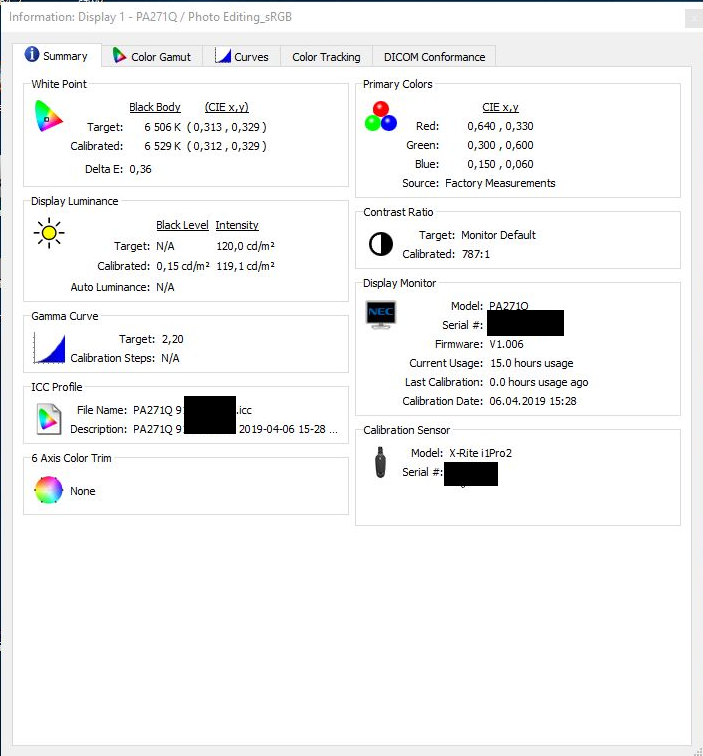Click the ICC Profile document icon
This screenshot has width=703, height=756.
tap(49, 418)
